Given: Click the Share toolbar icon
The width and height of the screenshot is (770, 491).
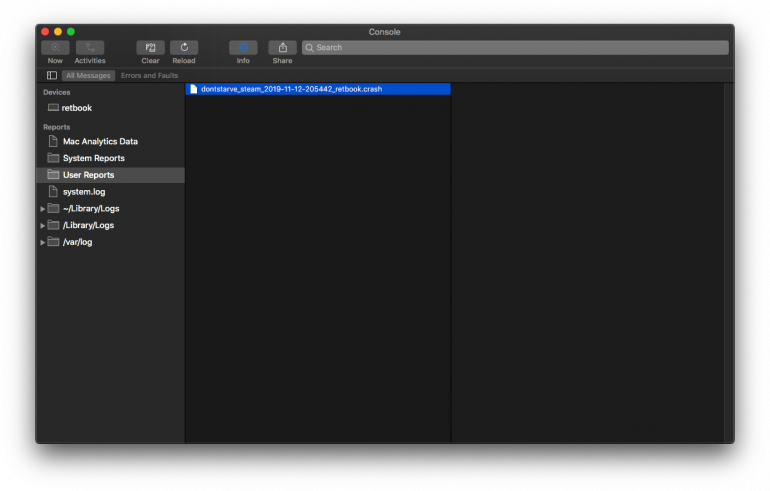Looking at the screenshot, I should click(x=282, y=48).
